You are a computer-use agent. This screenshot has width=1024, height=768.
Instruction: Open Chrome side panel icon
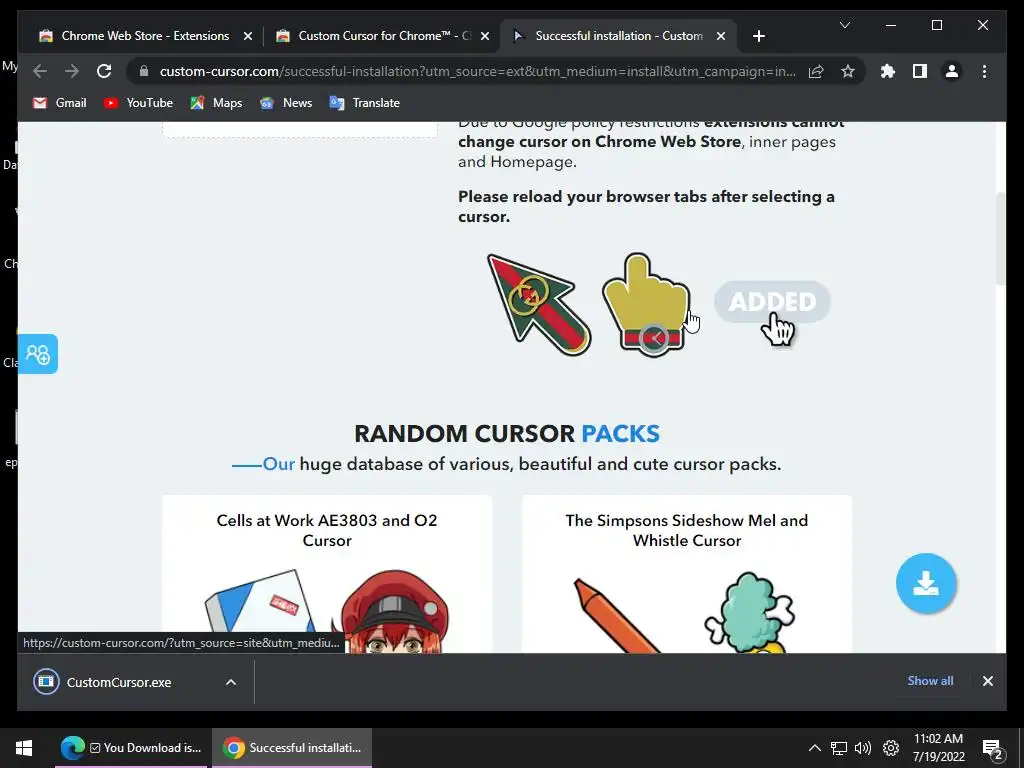point(920,71)
